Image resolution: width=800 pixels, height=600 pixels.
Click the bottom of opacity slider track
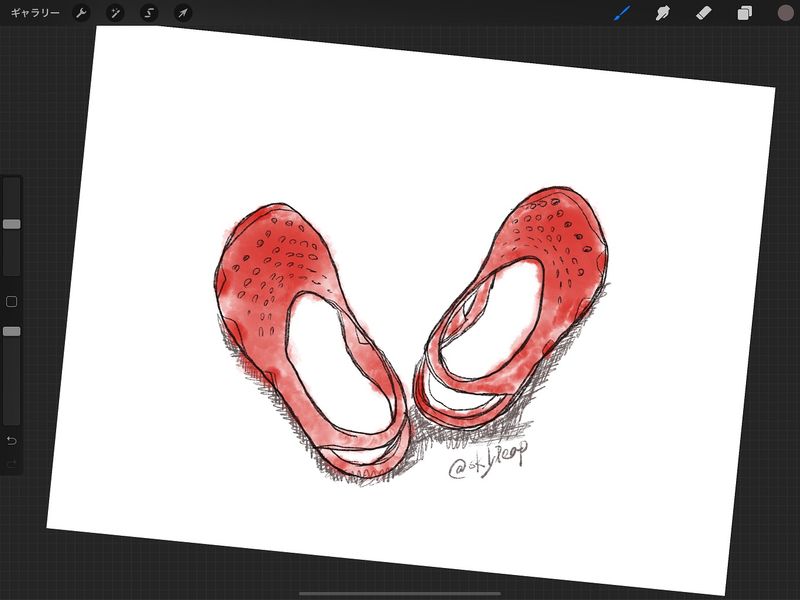12,420
